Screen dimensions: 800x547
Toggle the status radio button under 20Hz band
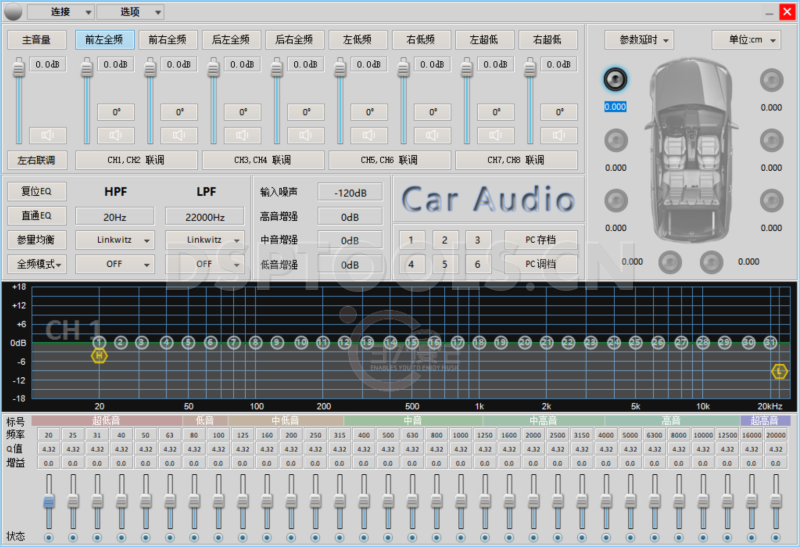(x=47, y=537)
